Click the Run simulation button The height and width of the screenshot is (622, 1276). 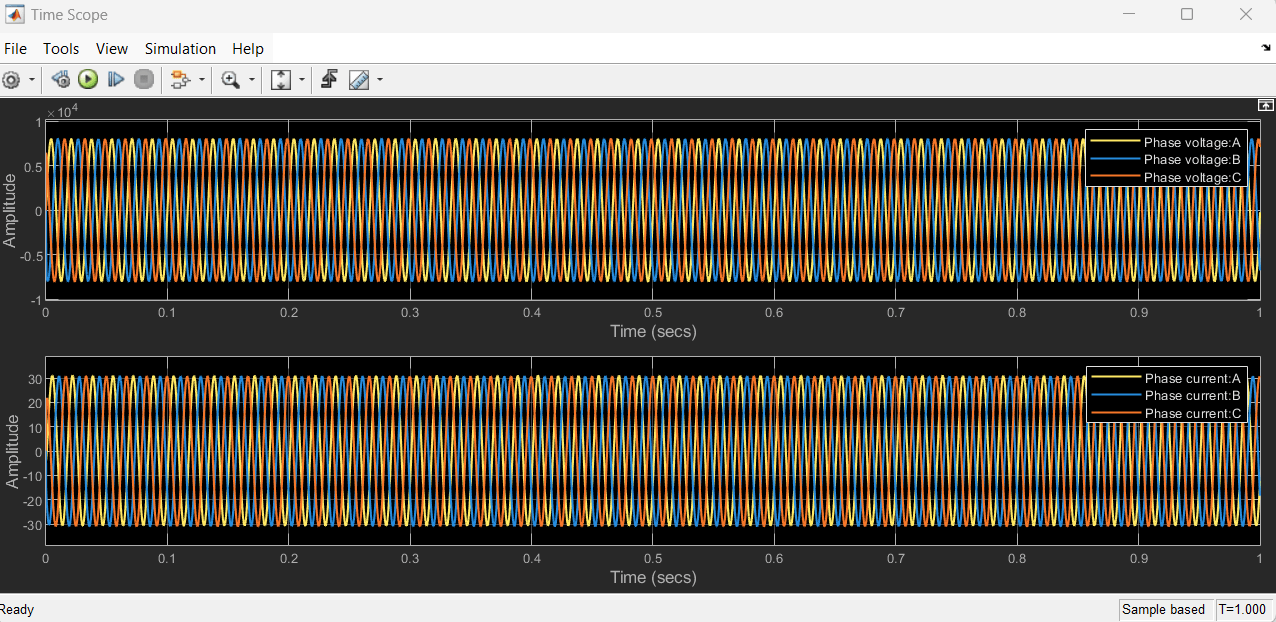tap(88, 79)
